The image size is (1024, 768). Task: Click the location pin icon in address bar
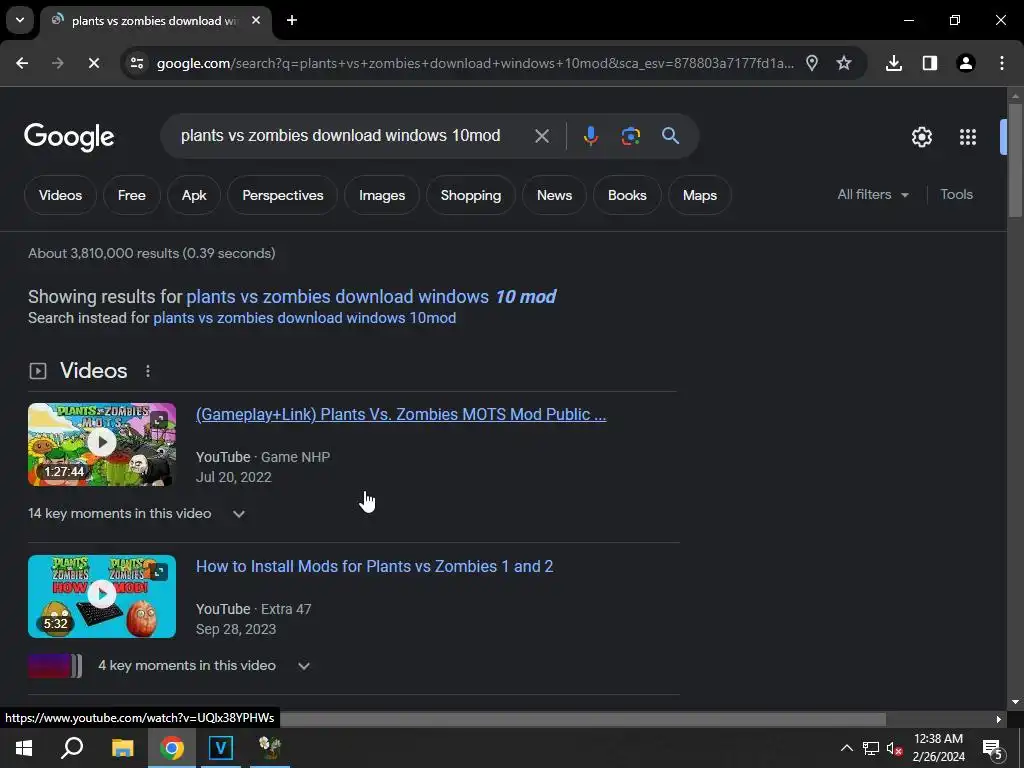[812, 63]
